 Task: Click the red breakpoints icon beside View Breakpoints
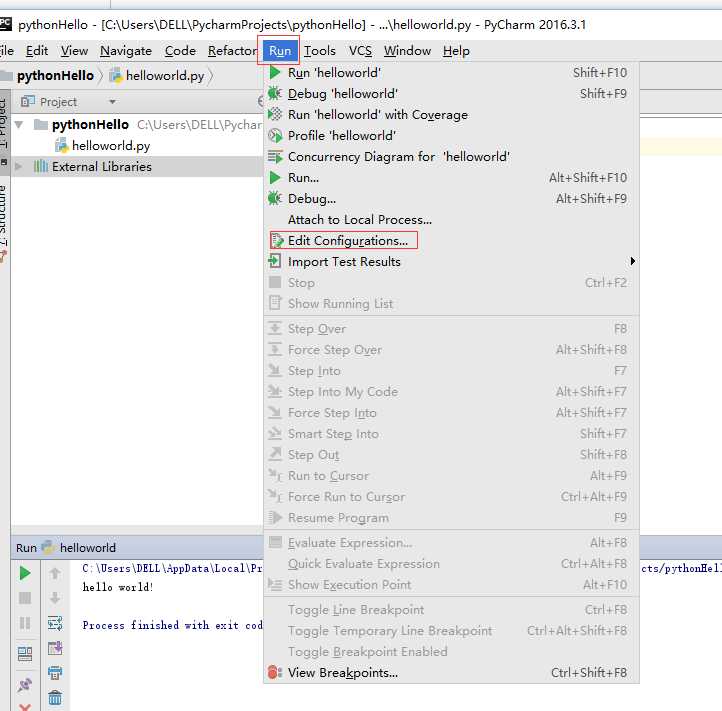(275, 672)
